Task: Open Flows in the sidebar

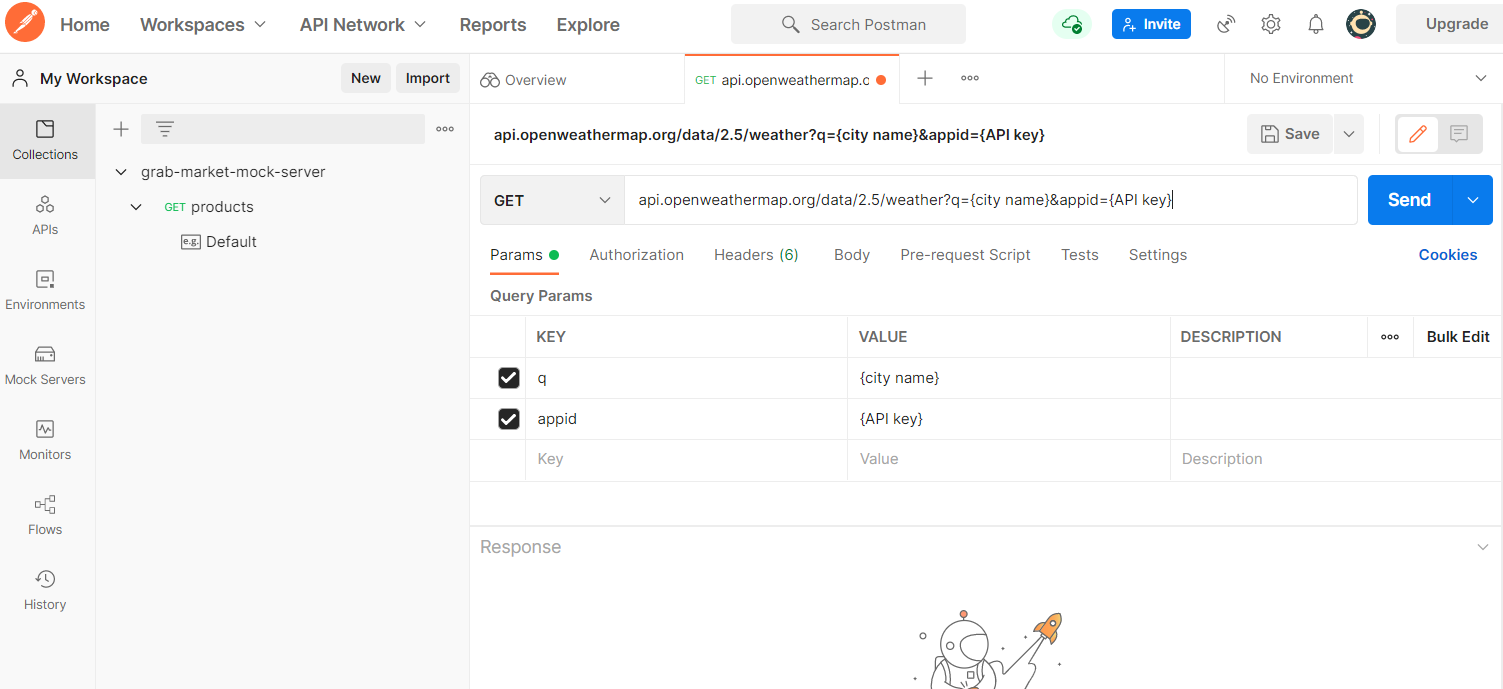Action: pyautogui.click(x=46, y=515)
